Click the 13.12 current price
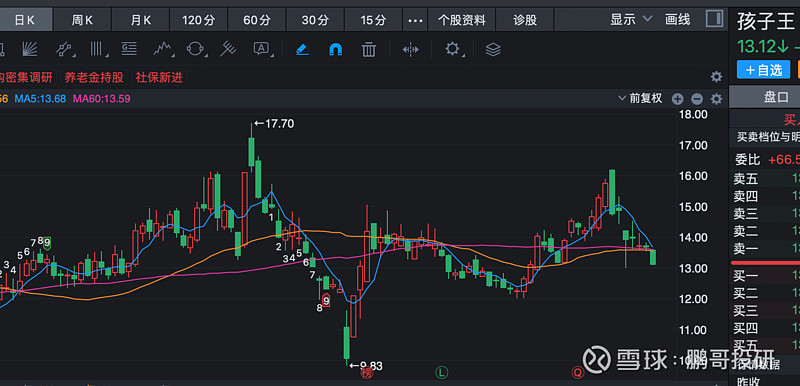This screenshot has height=386, width=800. tap(757, 46)
